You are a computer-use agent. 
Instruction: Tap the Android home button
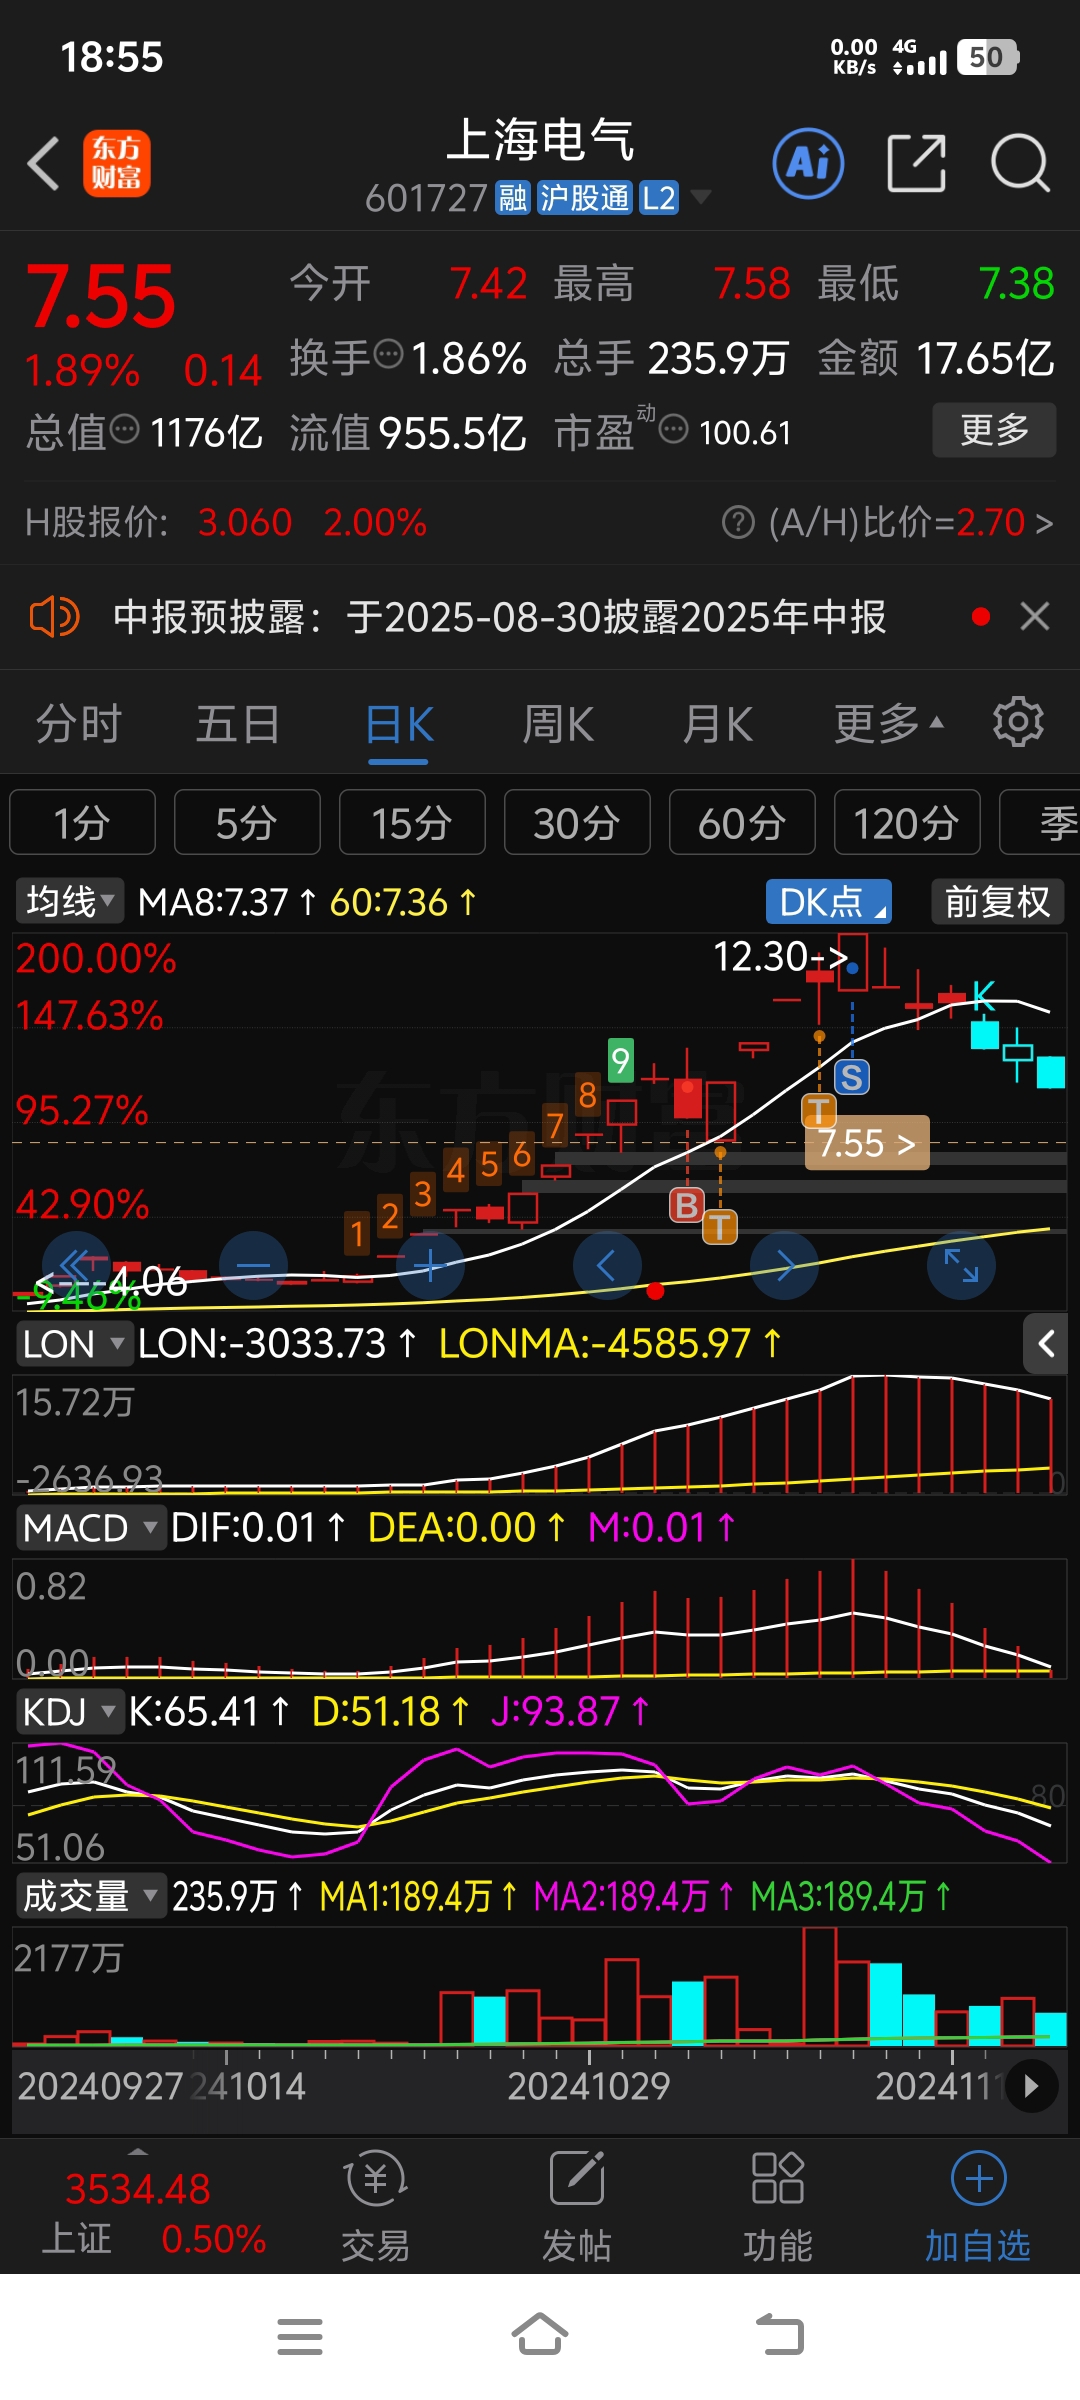540,2335
